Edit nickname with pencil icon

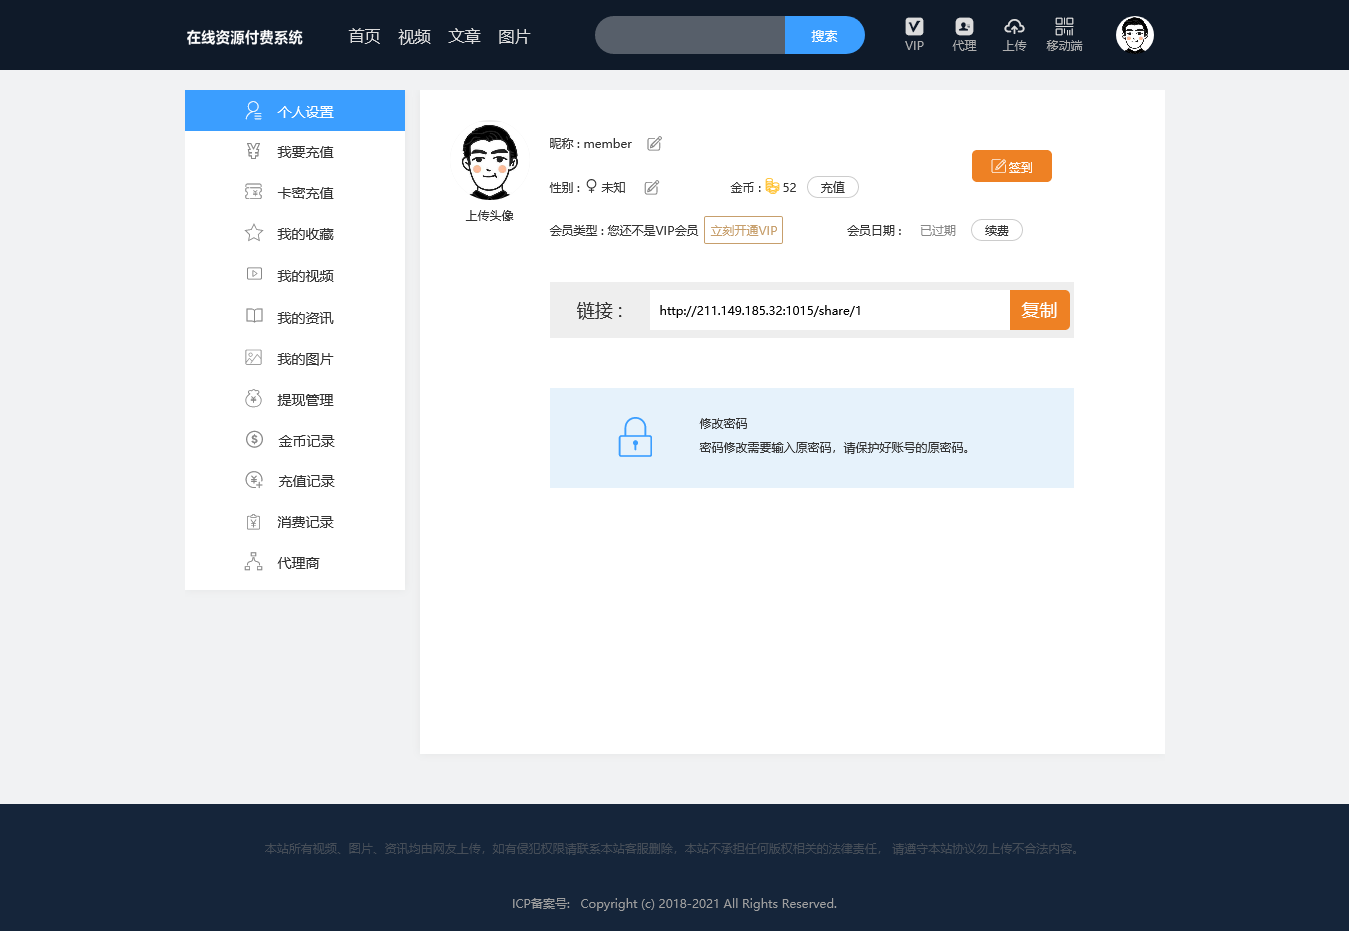(x=654, y=144)
